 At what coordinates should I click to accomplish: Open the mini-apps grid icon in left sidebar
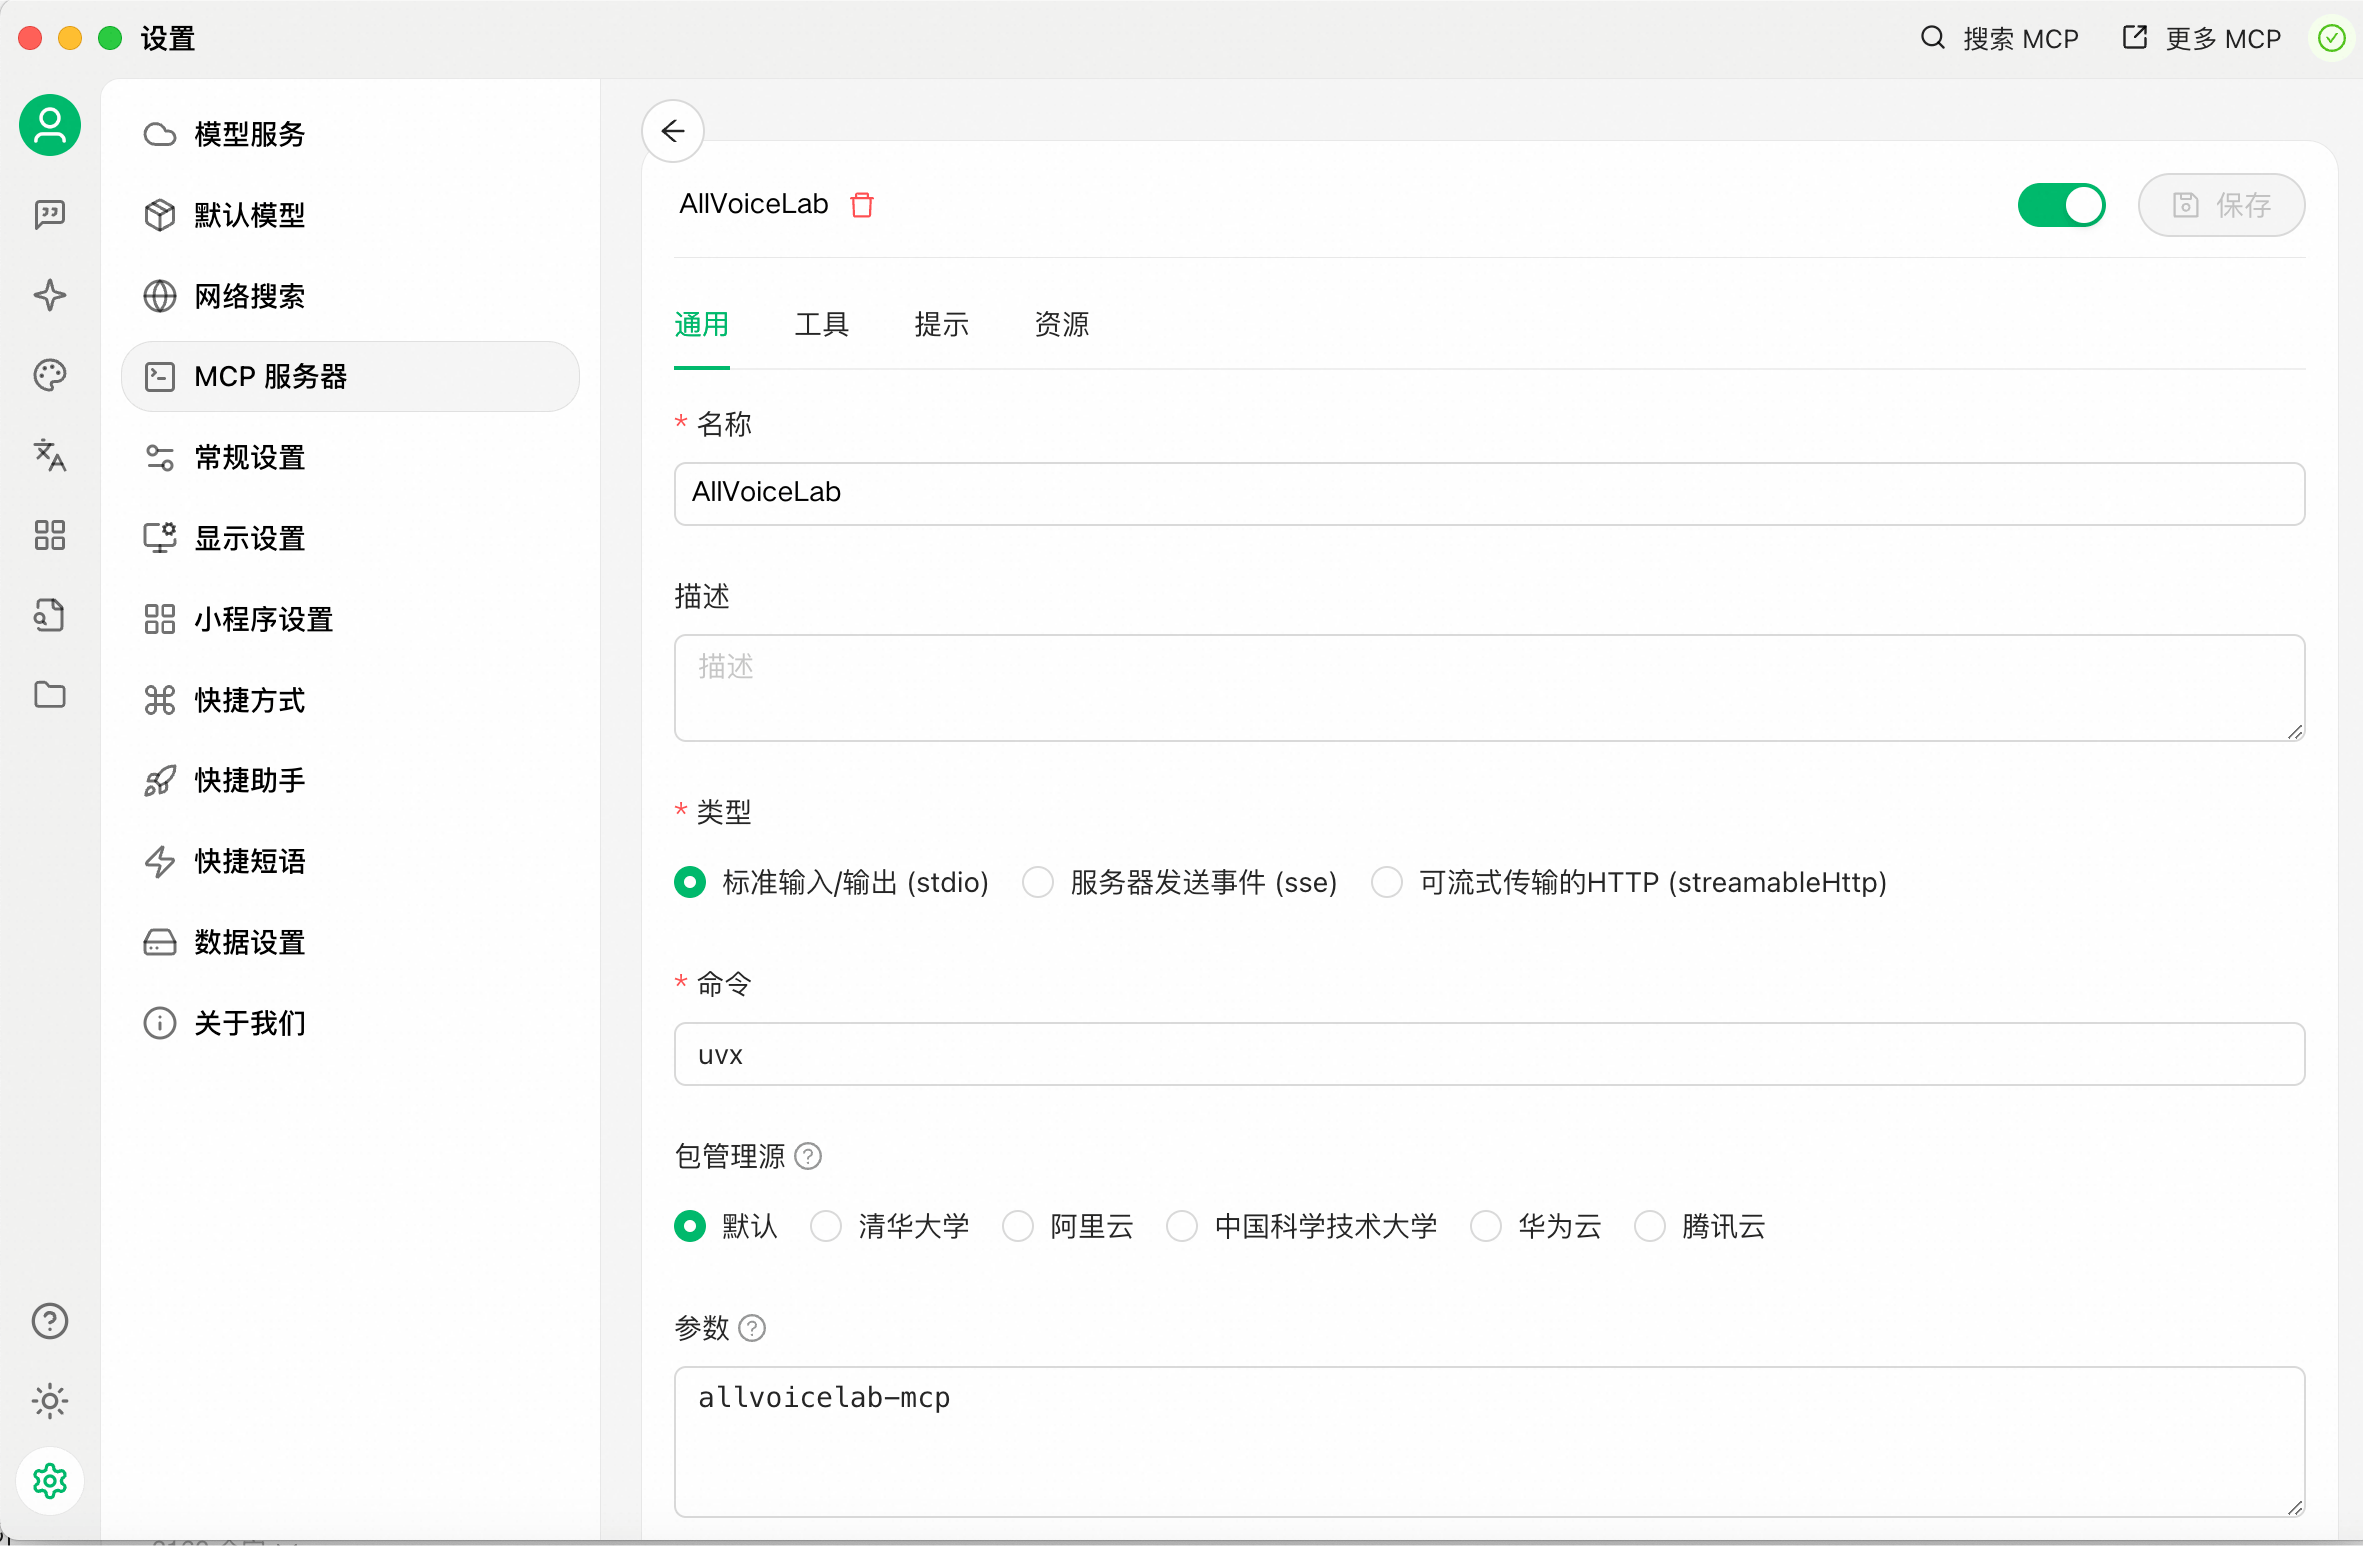49,535
